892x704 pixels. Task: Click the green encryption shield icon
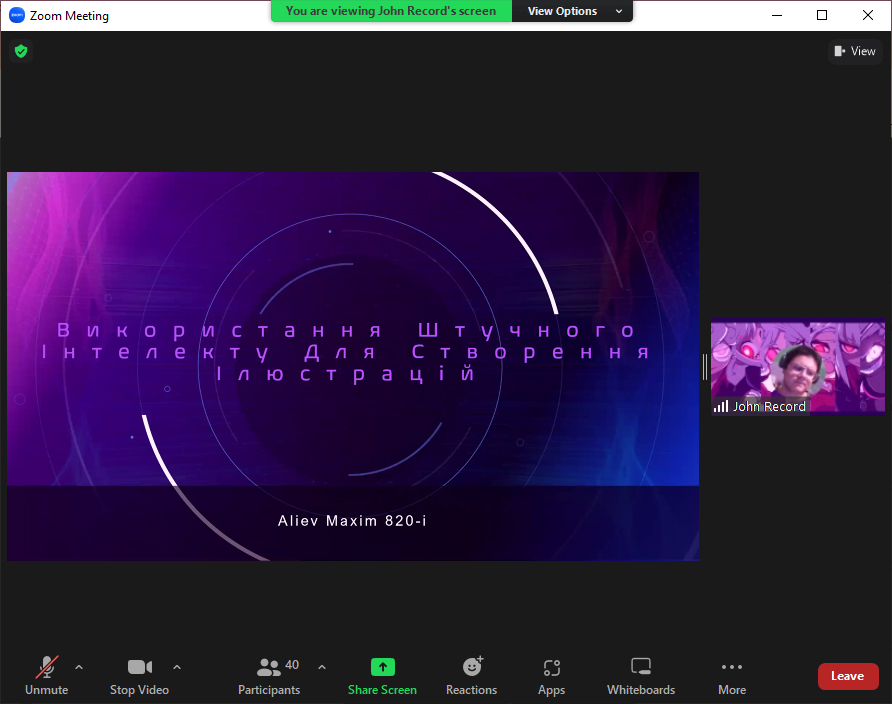(x=21, y=51)
